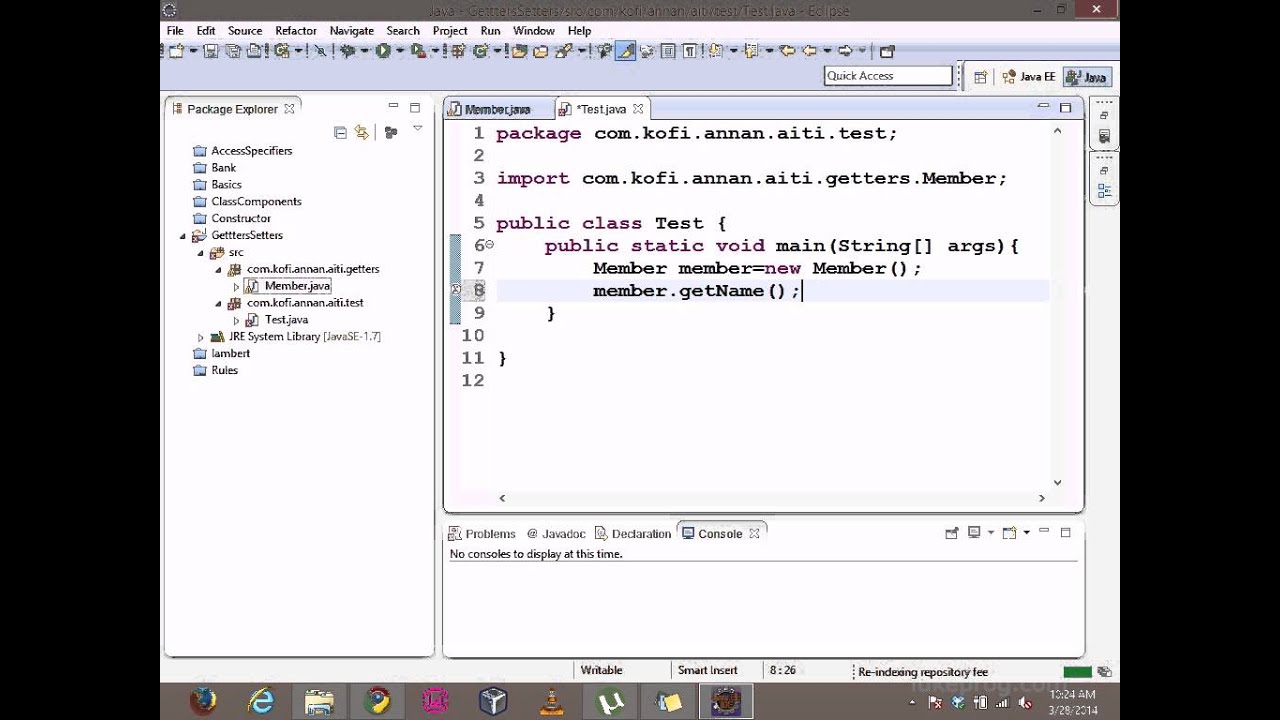Click the editor horizontal scrollbar right arrow
This screenshot has height=720, width=1280.
pos(1041,498)
